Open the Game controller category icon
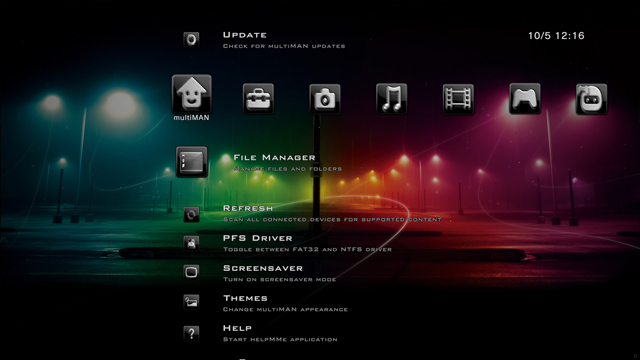640x360 pixels. (x=525, y=99)
